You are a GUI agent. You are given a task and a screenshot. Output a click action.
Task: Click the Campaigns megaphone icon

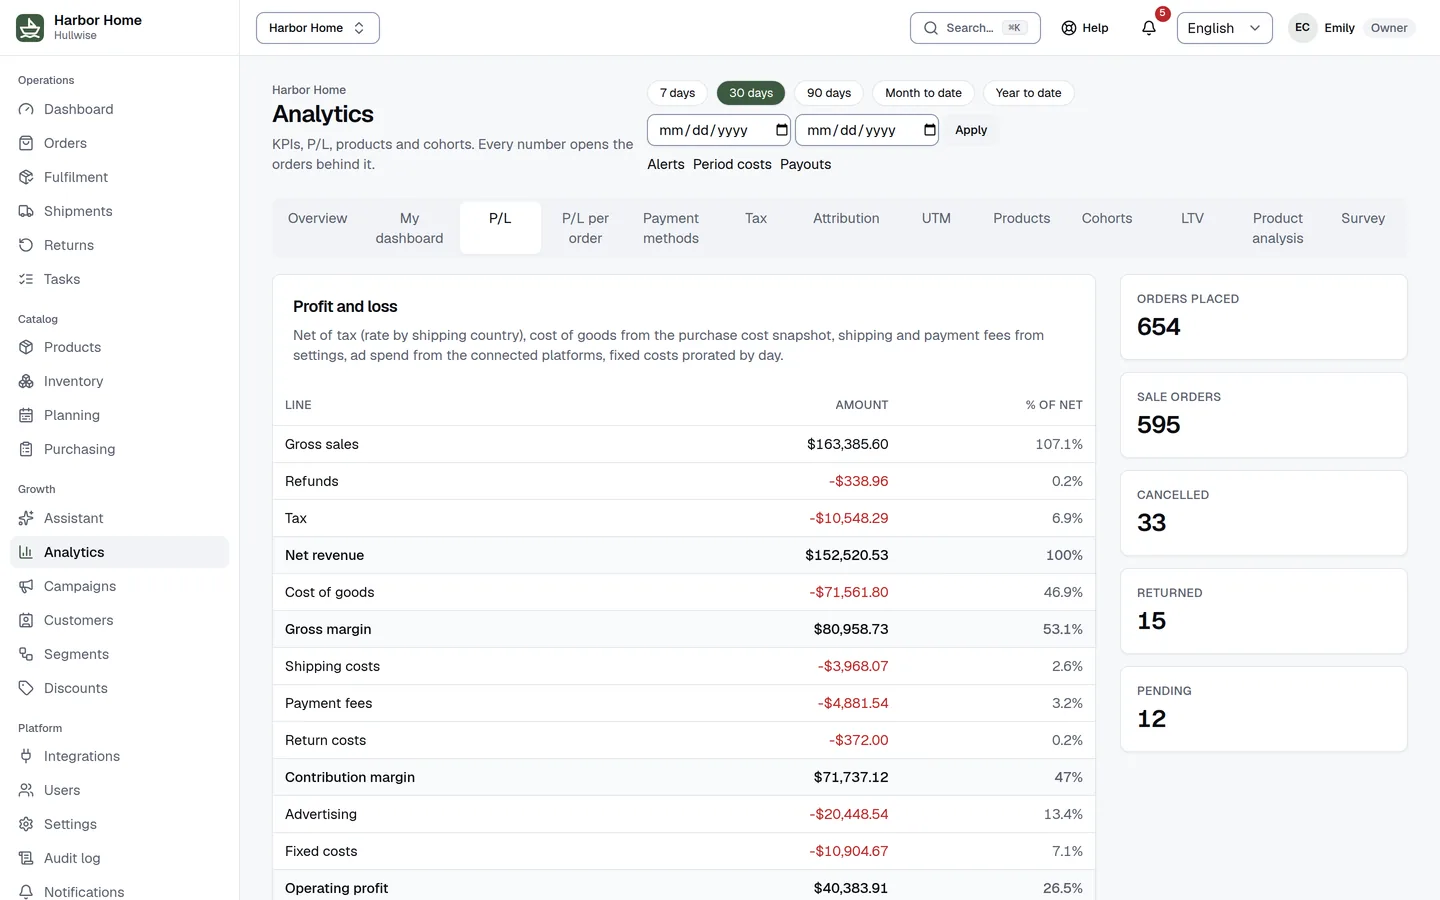coord(26,586)
